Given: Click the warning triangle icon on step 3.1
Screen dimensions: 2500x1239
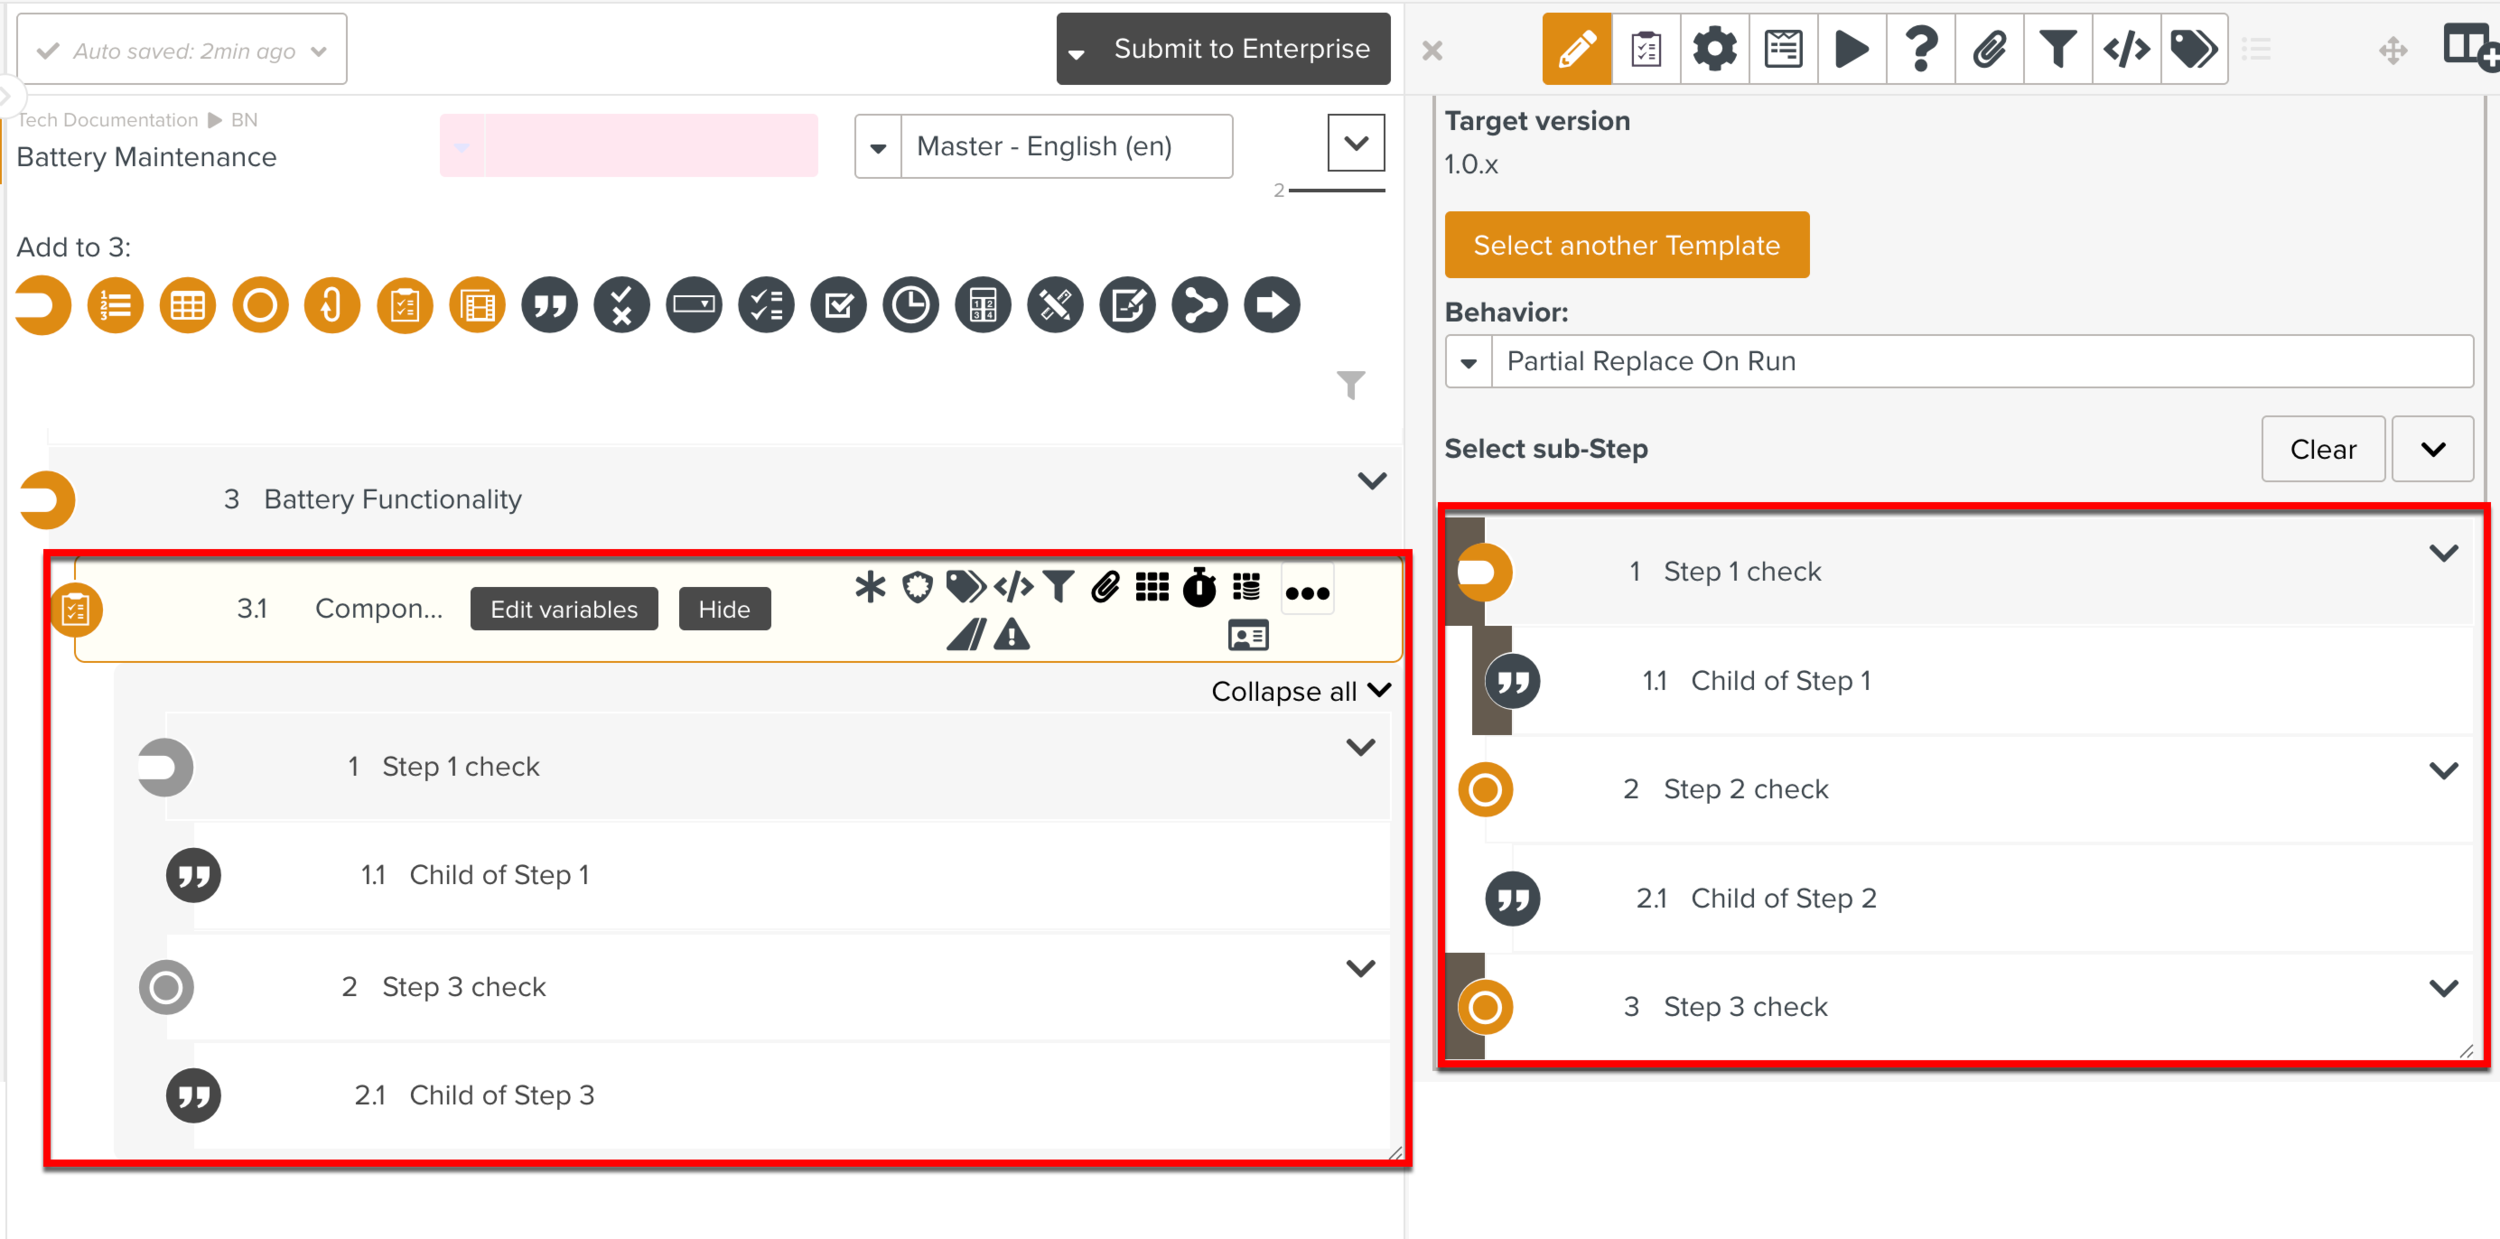Looking at the screenshot, I should coord(1011,635).
